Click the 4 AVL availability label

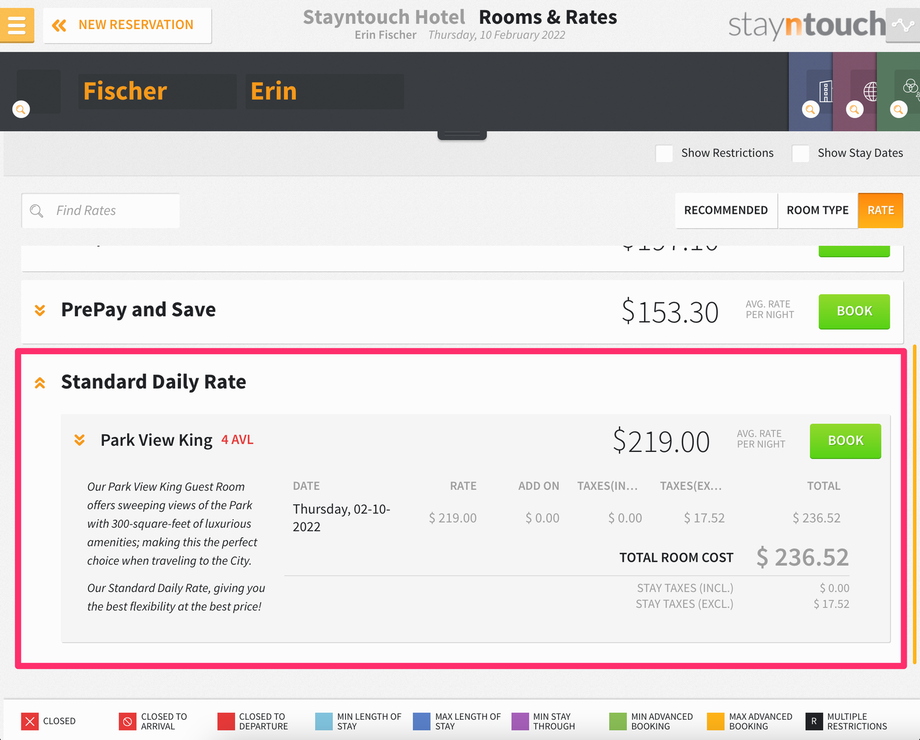click(x=237, y=440)
